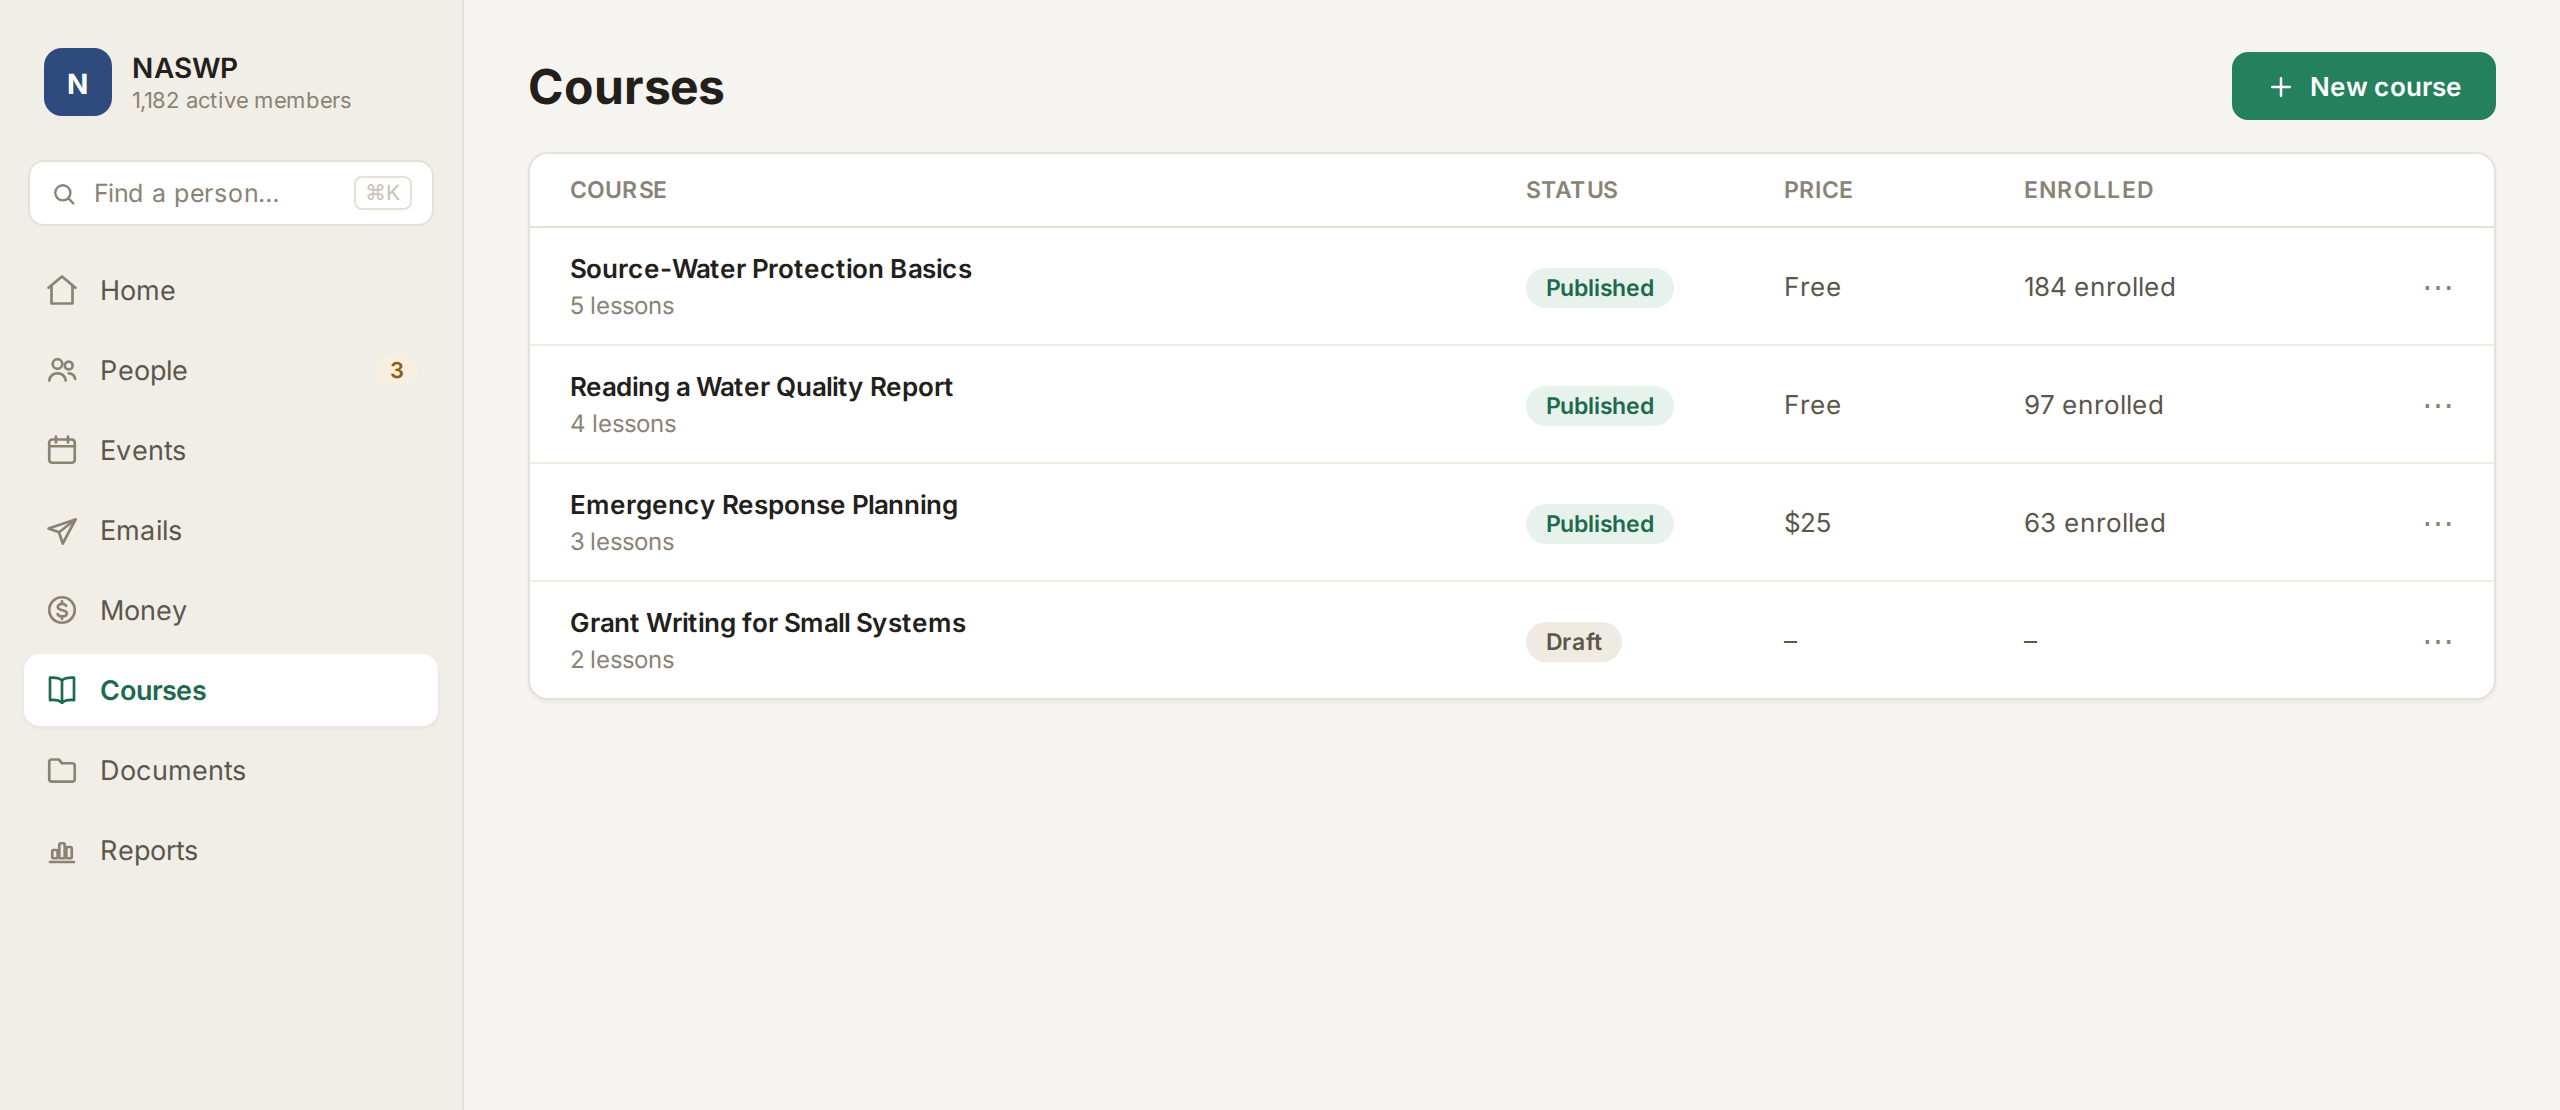Click the Courses open-book icon

tap(62, 690)
